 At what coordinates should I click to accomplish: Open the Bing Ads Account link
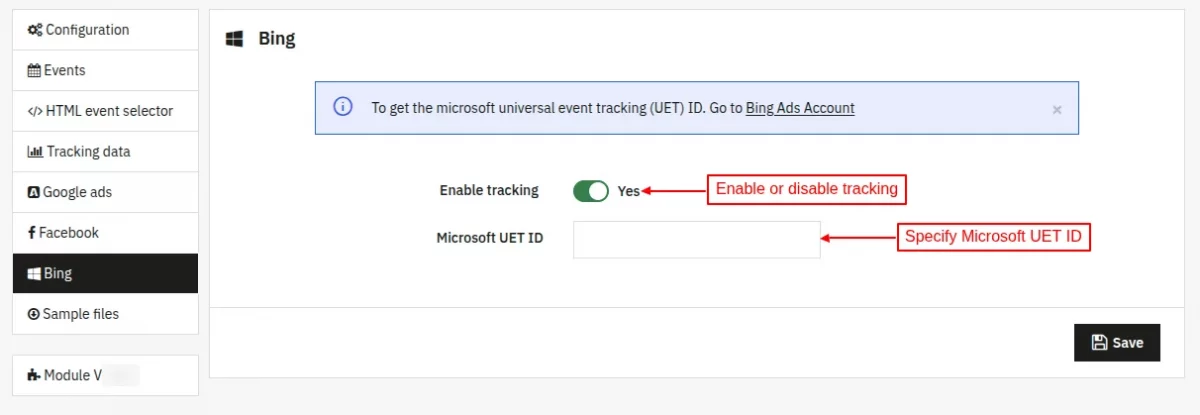point(800,108)
